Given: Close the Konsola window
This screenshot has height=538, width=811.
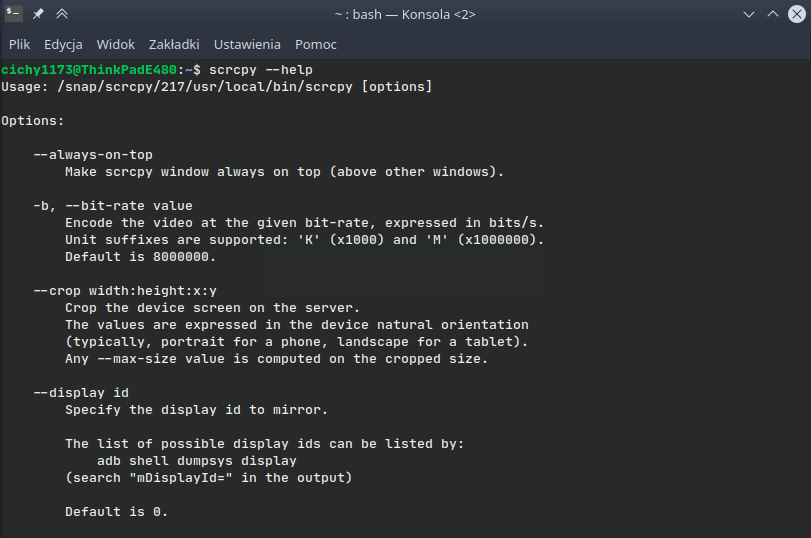Looking at the screenshot, I should click(x=795, y=15).
